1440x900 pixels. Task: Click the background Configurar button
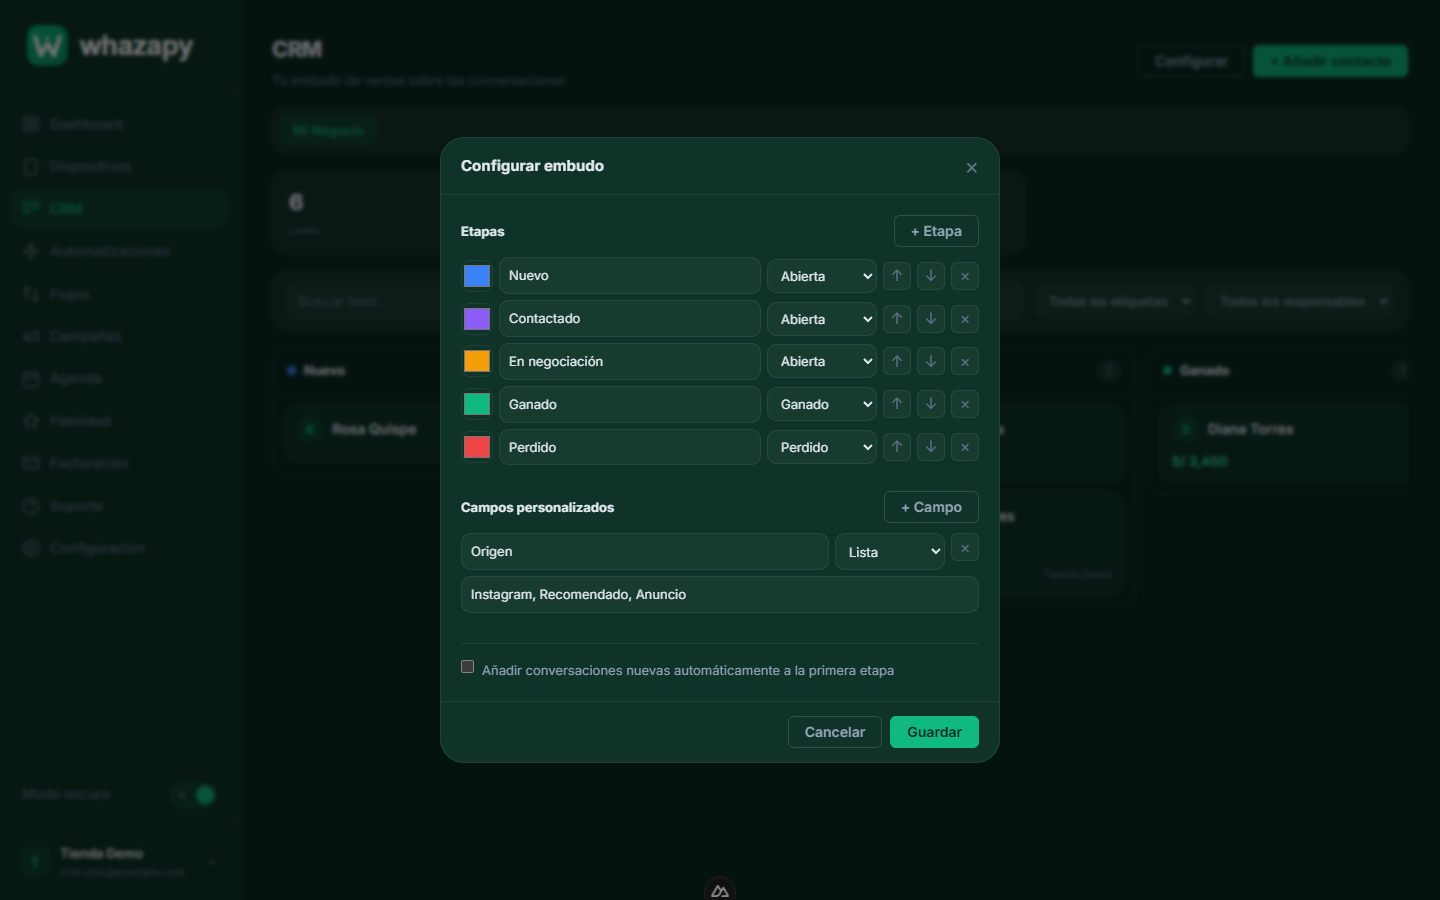pos(1191,61)
